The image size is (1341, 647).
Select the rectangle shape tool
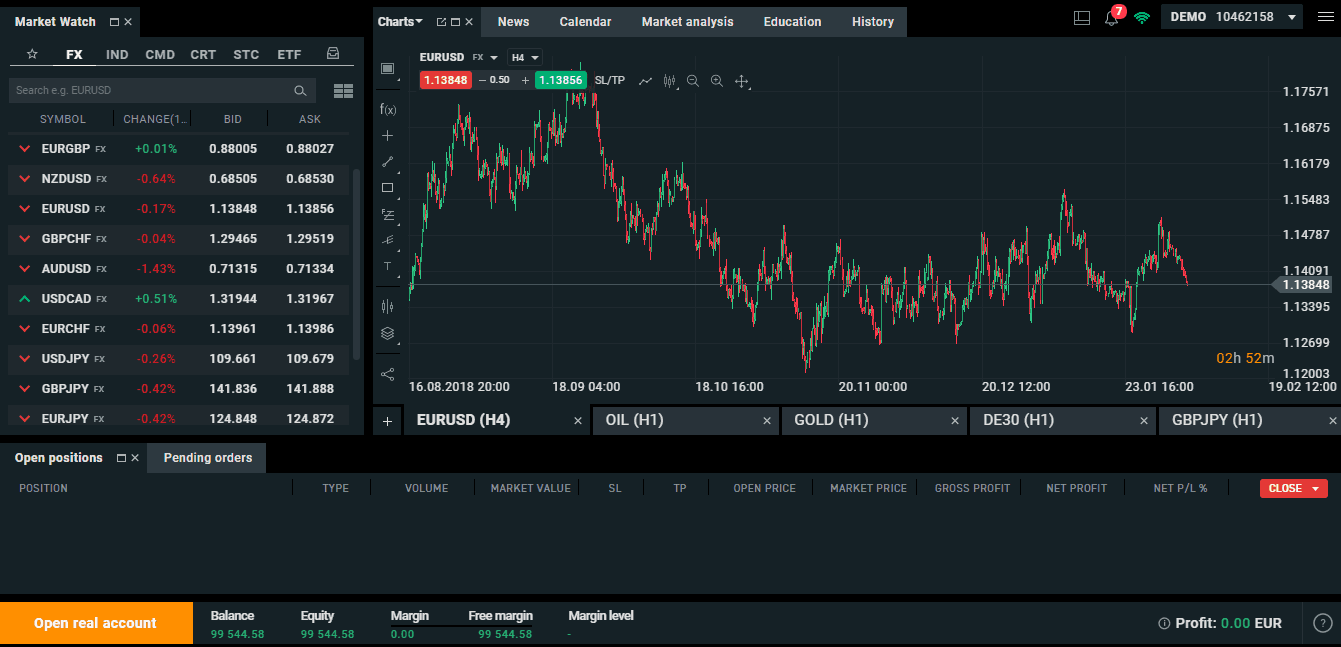388,187
